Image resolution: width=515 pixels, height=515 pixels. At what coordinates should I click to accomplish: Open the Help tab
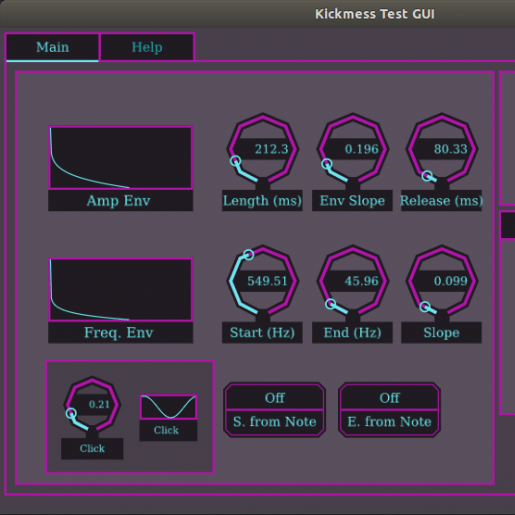click(x=147, y=47)
